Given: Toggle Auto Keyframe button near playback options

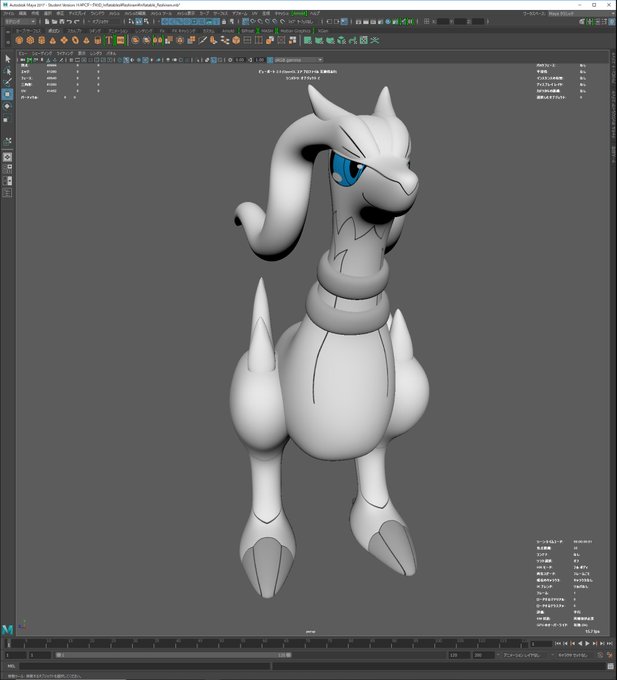Looking at the screenshot, I should pos(600,655).
